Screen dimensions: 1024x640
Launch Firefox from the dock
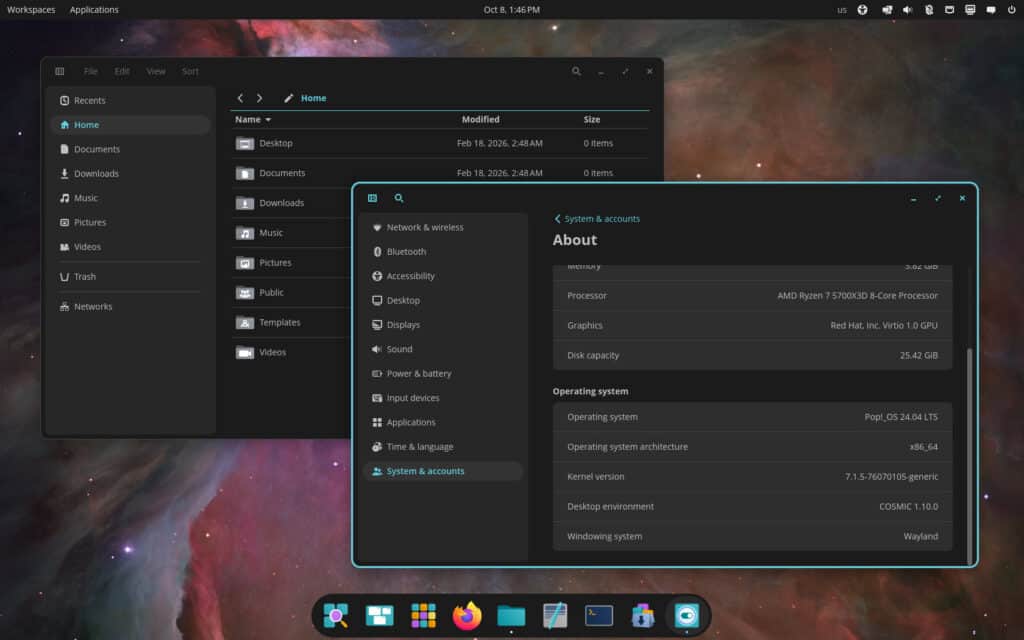click(x=467, y=615)
